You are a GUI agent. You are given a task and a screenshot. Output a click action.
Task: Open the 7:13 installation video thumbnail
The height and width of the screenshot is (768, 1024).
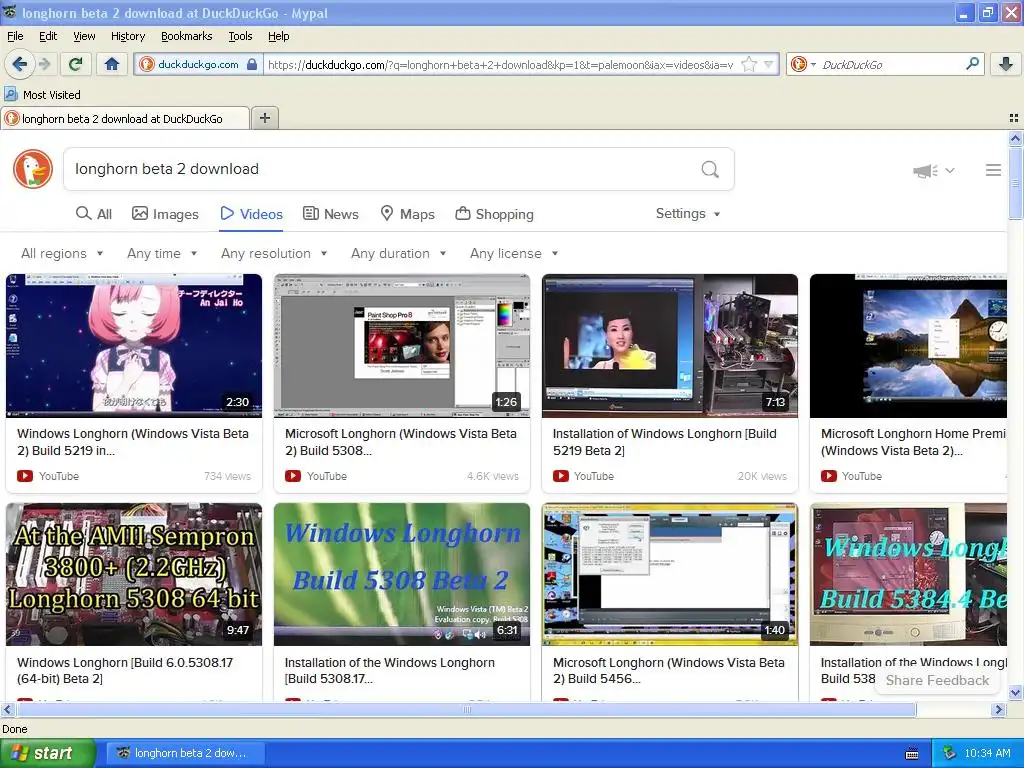point(669,345)
